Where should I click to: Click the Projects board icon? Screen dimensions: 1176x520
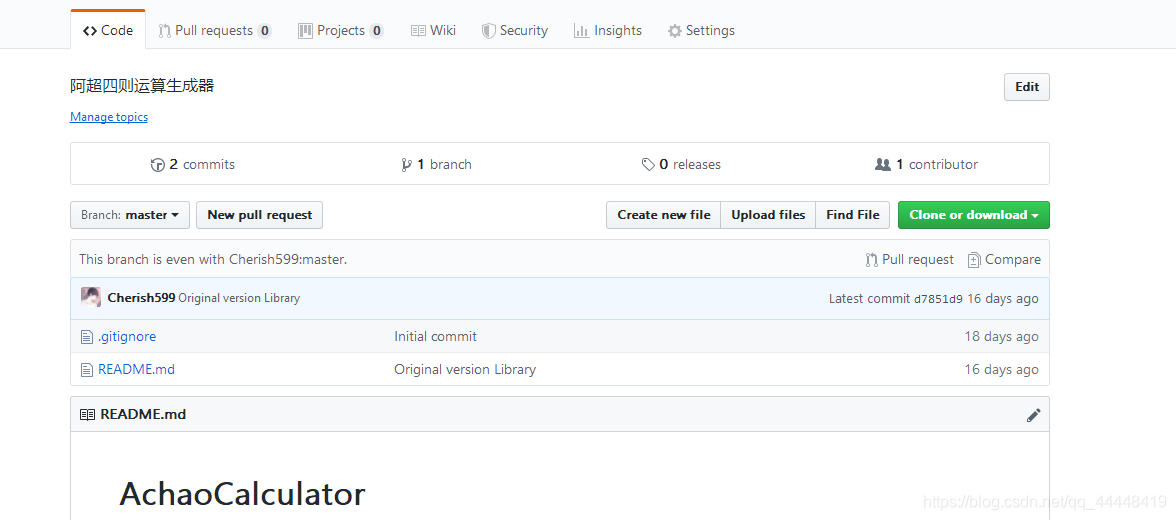click(305, 31)
